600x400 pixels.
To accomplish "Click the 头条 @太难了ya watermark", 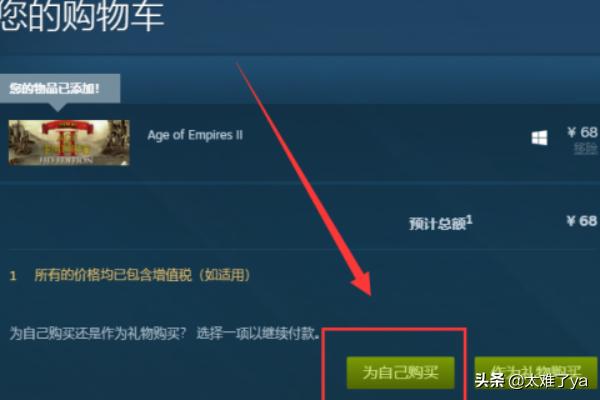I will [x=531, y=381].
